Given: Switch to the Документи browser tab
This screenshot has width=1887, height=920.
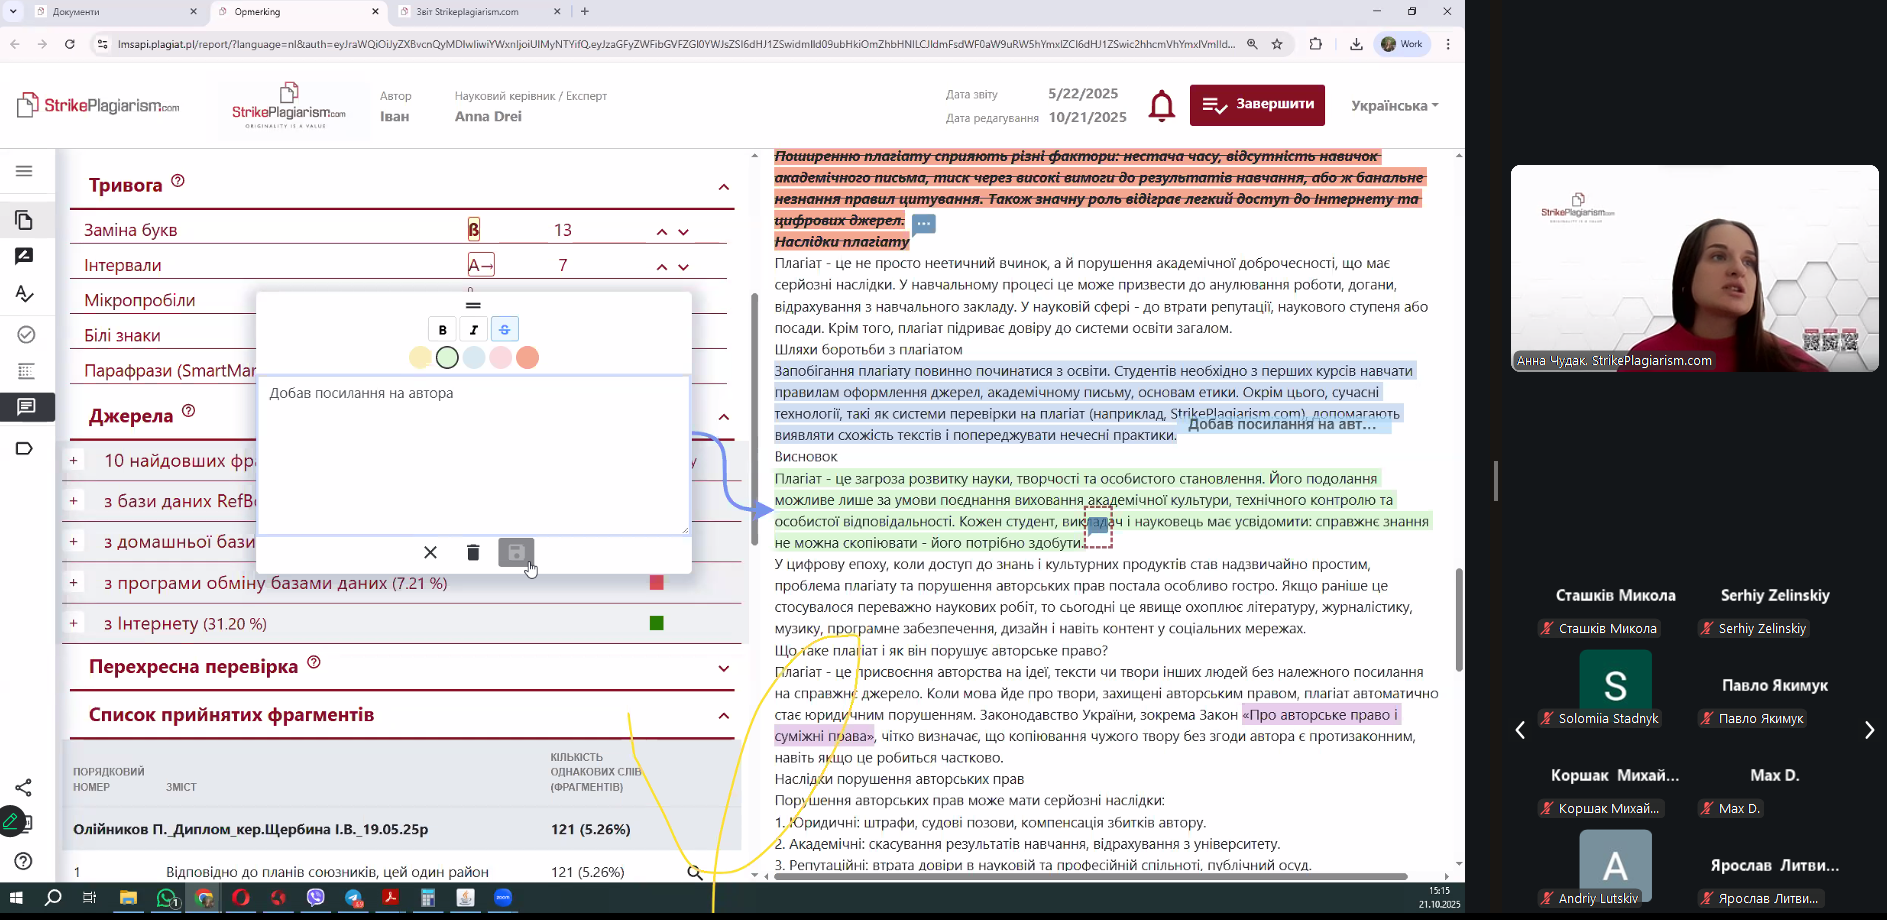Looking at the screenshot, I should (115, 12).
